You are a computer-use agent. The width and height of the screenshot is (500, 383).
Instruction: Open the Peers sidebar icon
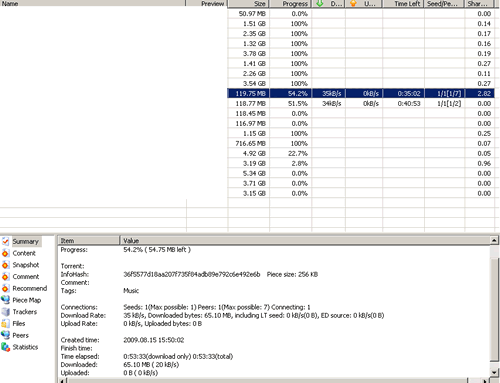tap(5, 335)
